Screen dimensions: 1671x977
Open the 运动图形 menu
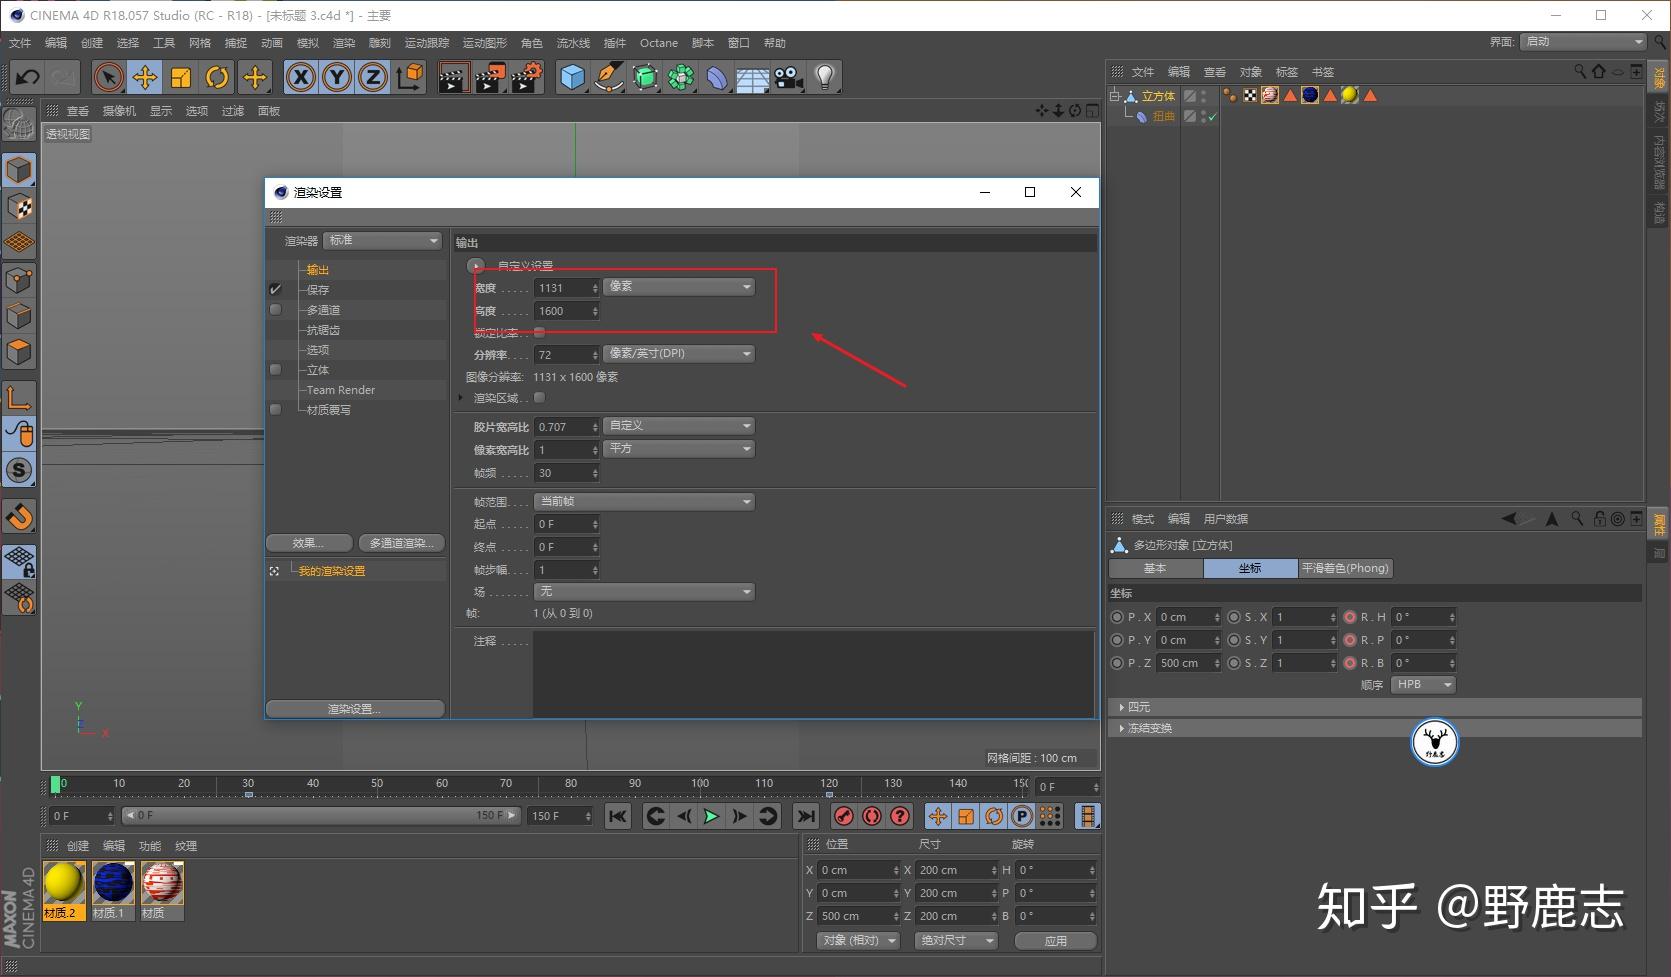click(x=484, y=43)
